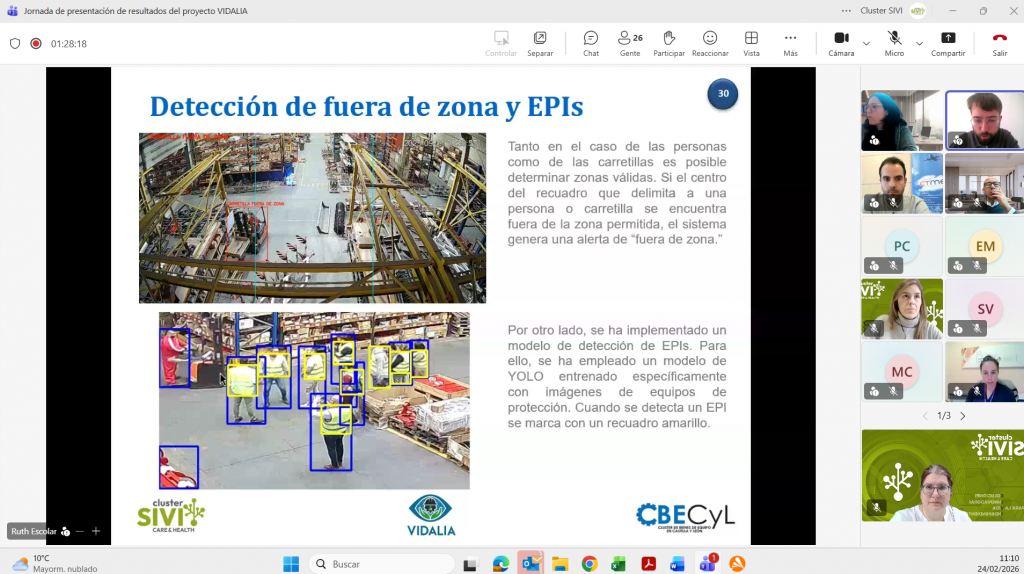Image resolution: width=1024 pixels, height=574 pixels.
Task: Expand camera options dropdown arrow
Action: [x=866, y=44]
